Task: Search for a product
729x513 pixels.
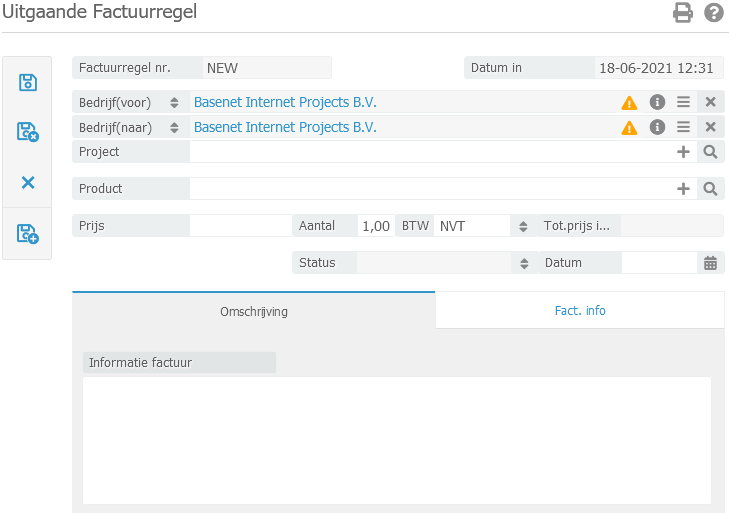Action: 710,188
